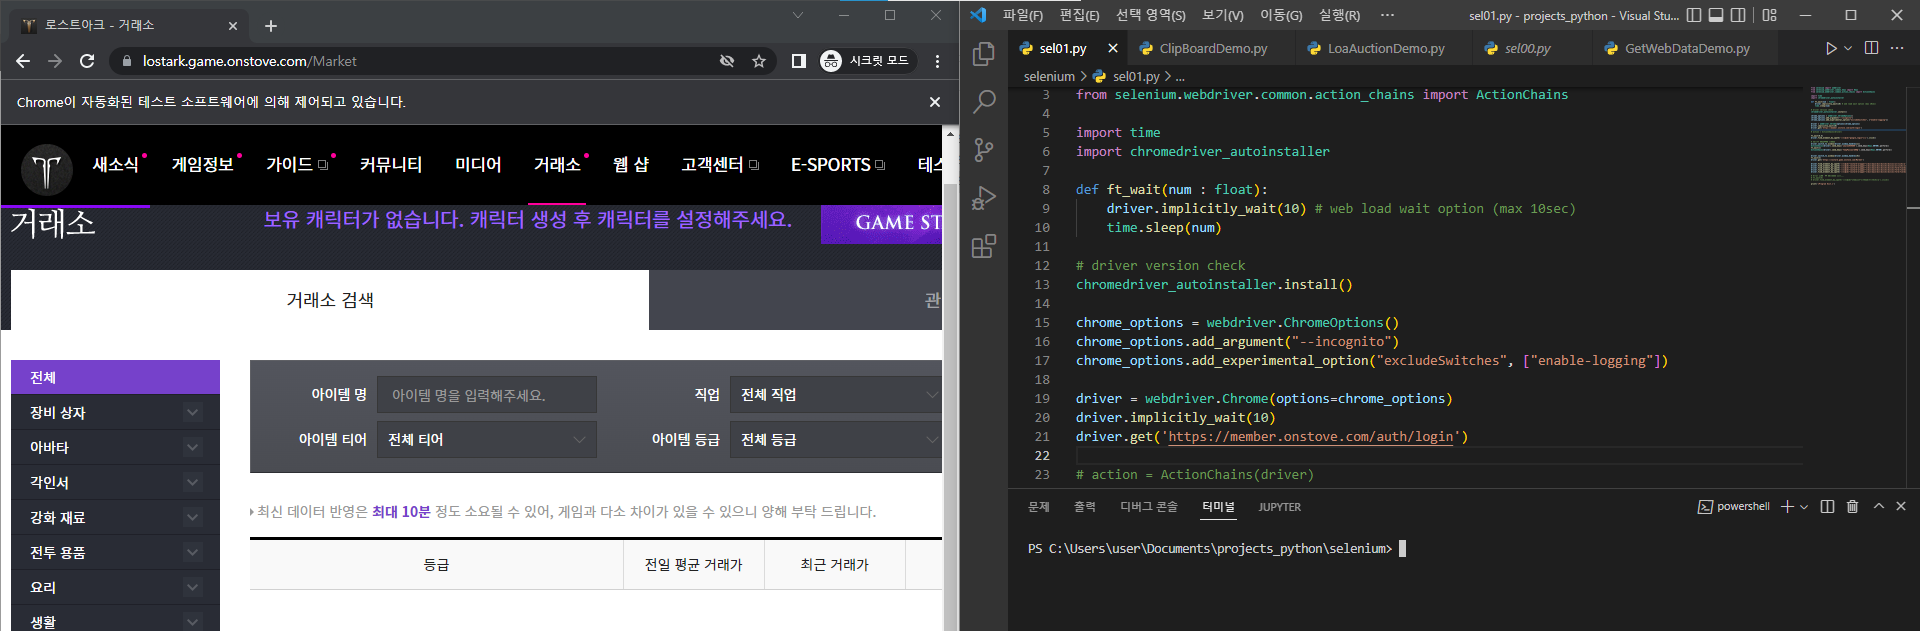Open a new Chrome tab
This screenshot has height=631, width=1920.
(x=271, y=26)
